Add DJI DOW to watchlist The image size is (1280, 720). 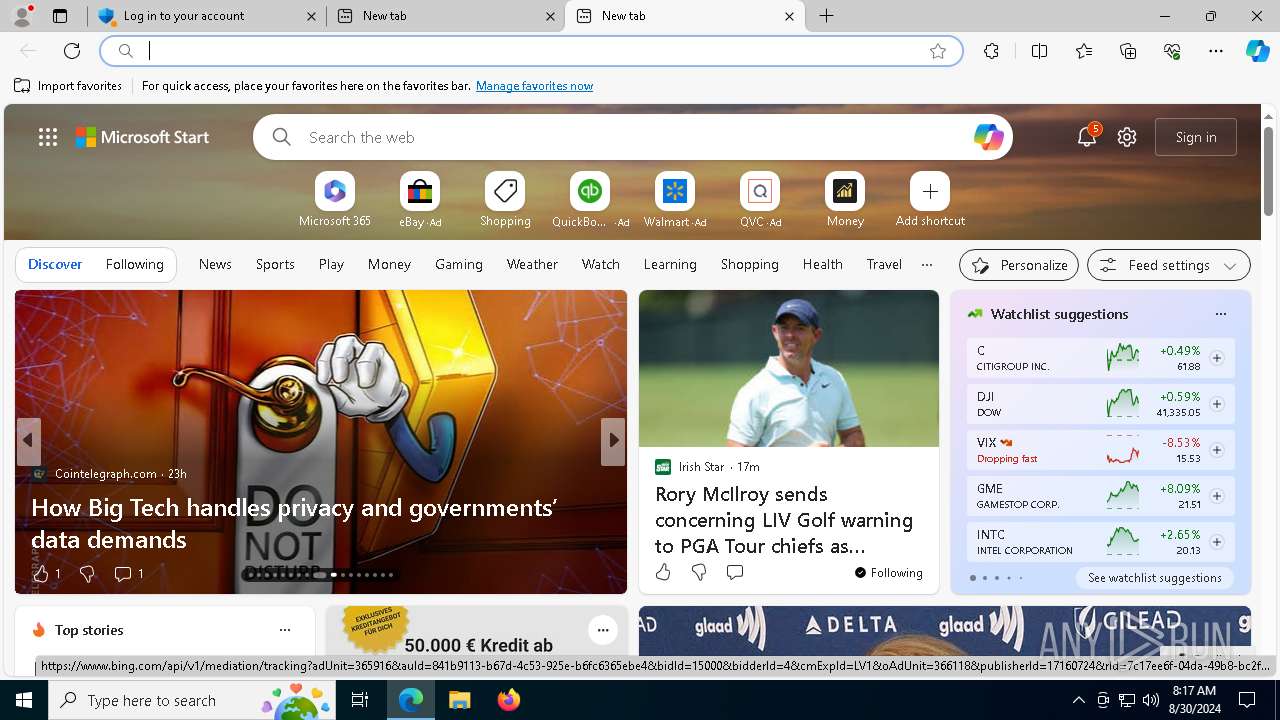pyautogui.click(x=1217, y=404)
